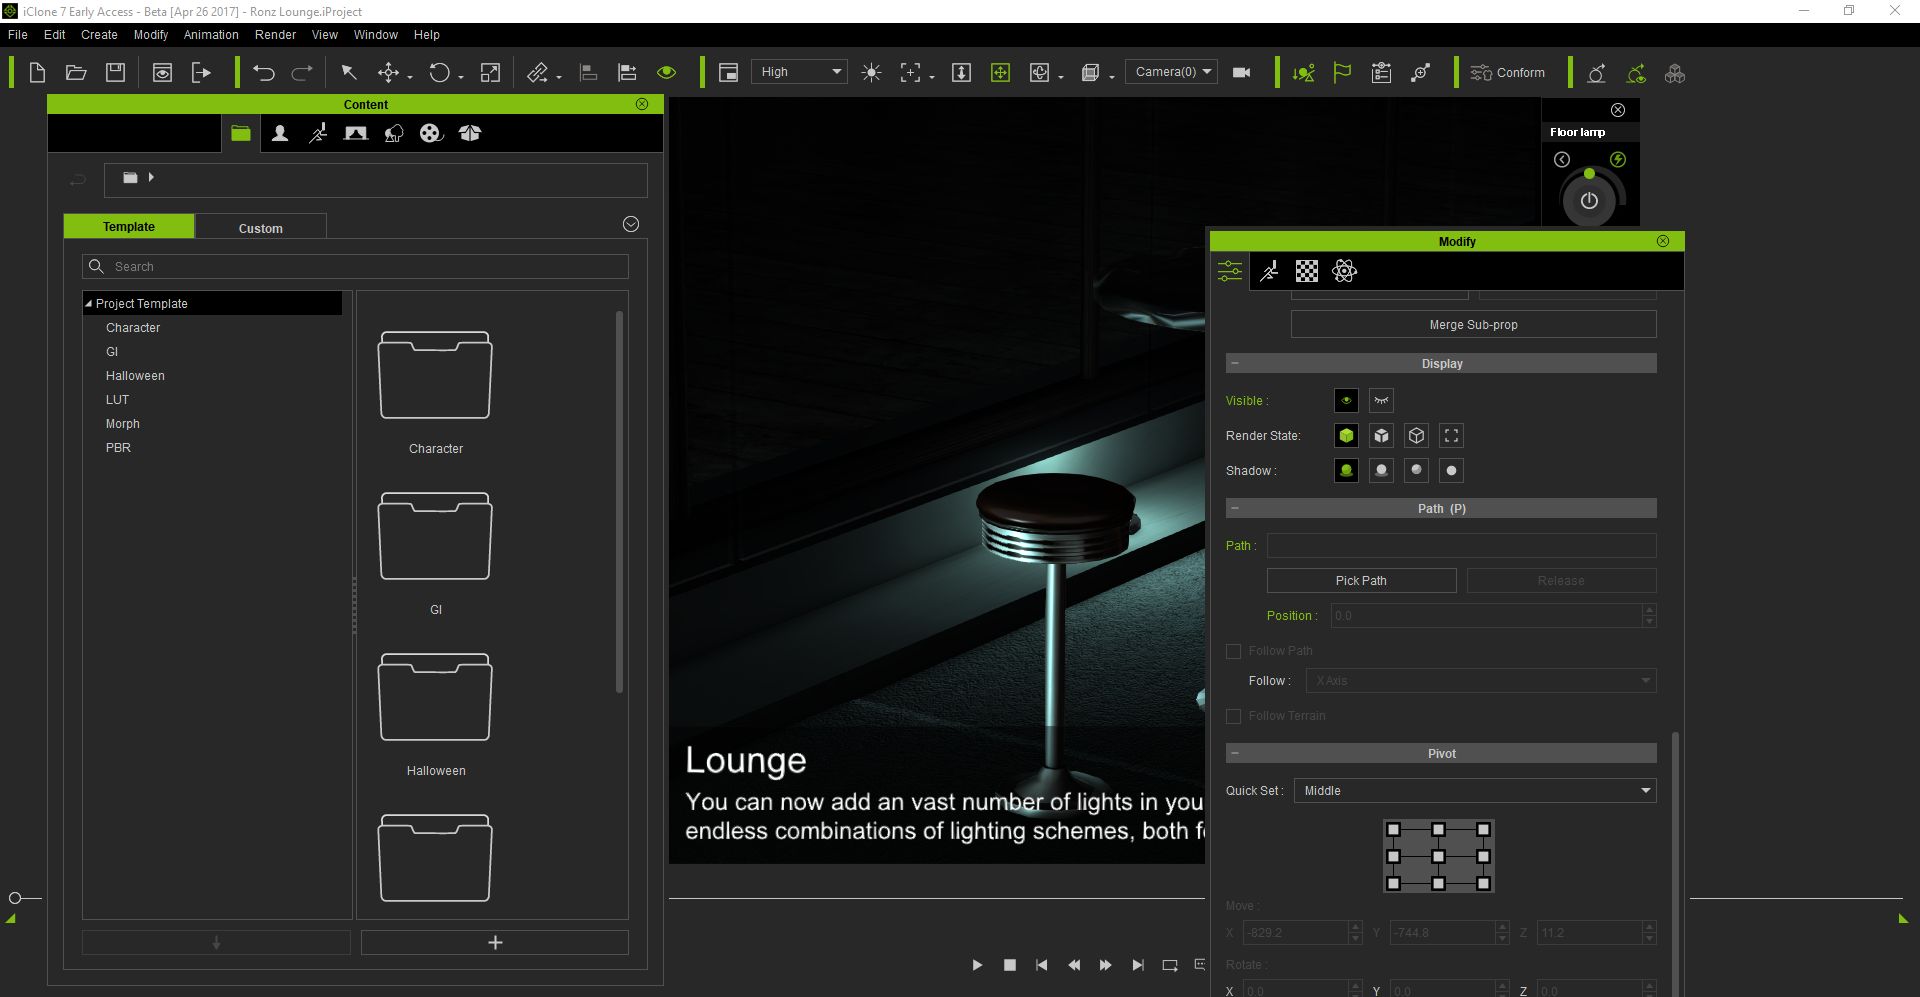1920x997 pixels.
Task: Click the New Project icon in the toolbar
Action: pos(37,72)
